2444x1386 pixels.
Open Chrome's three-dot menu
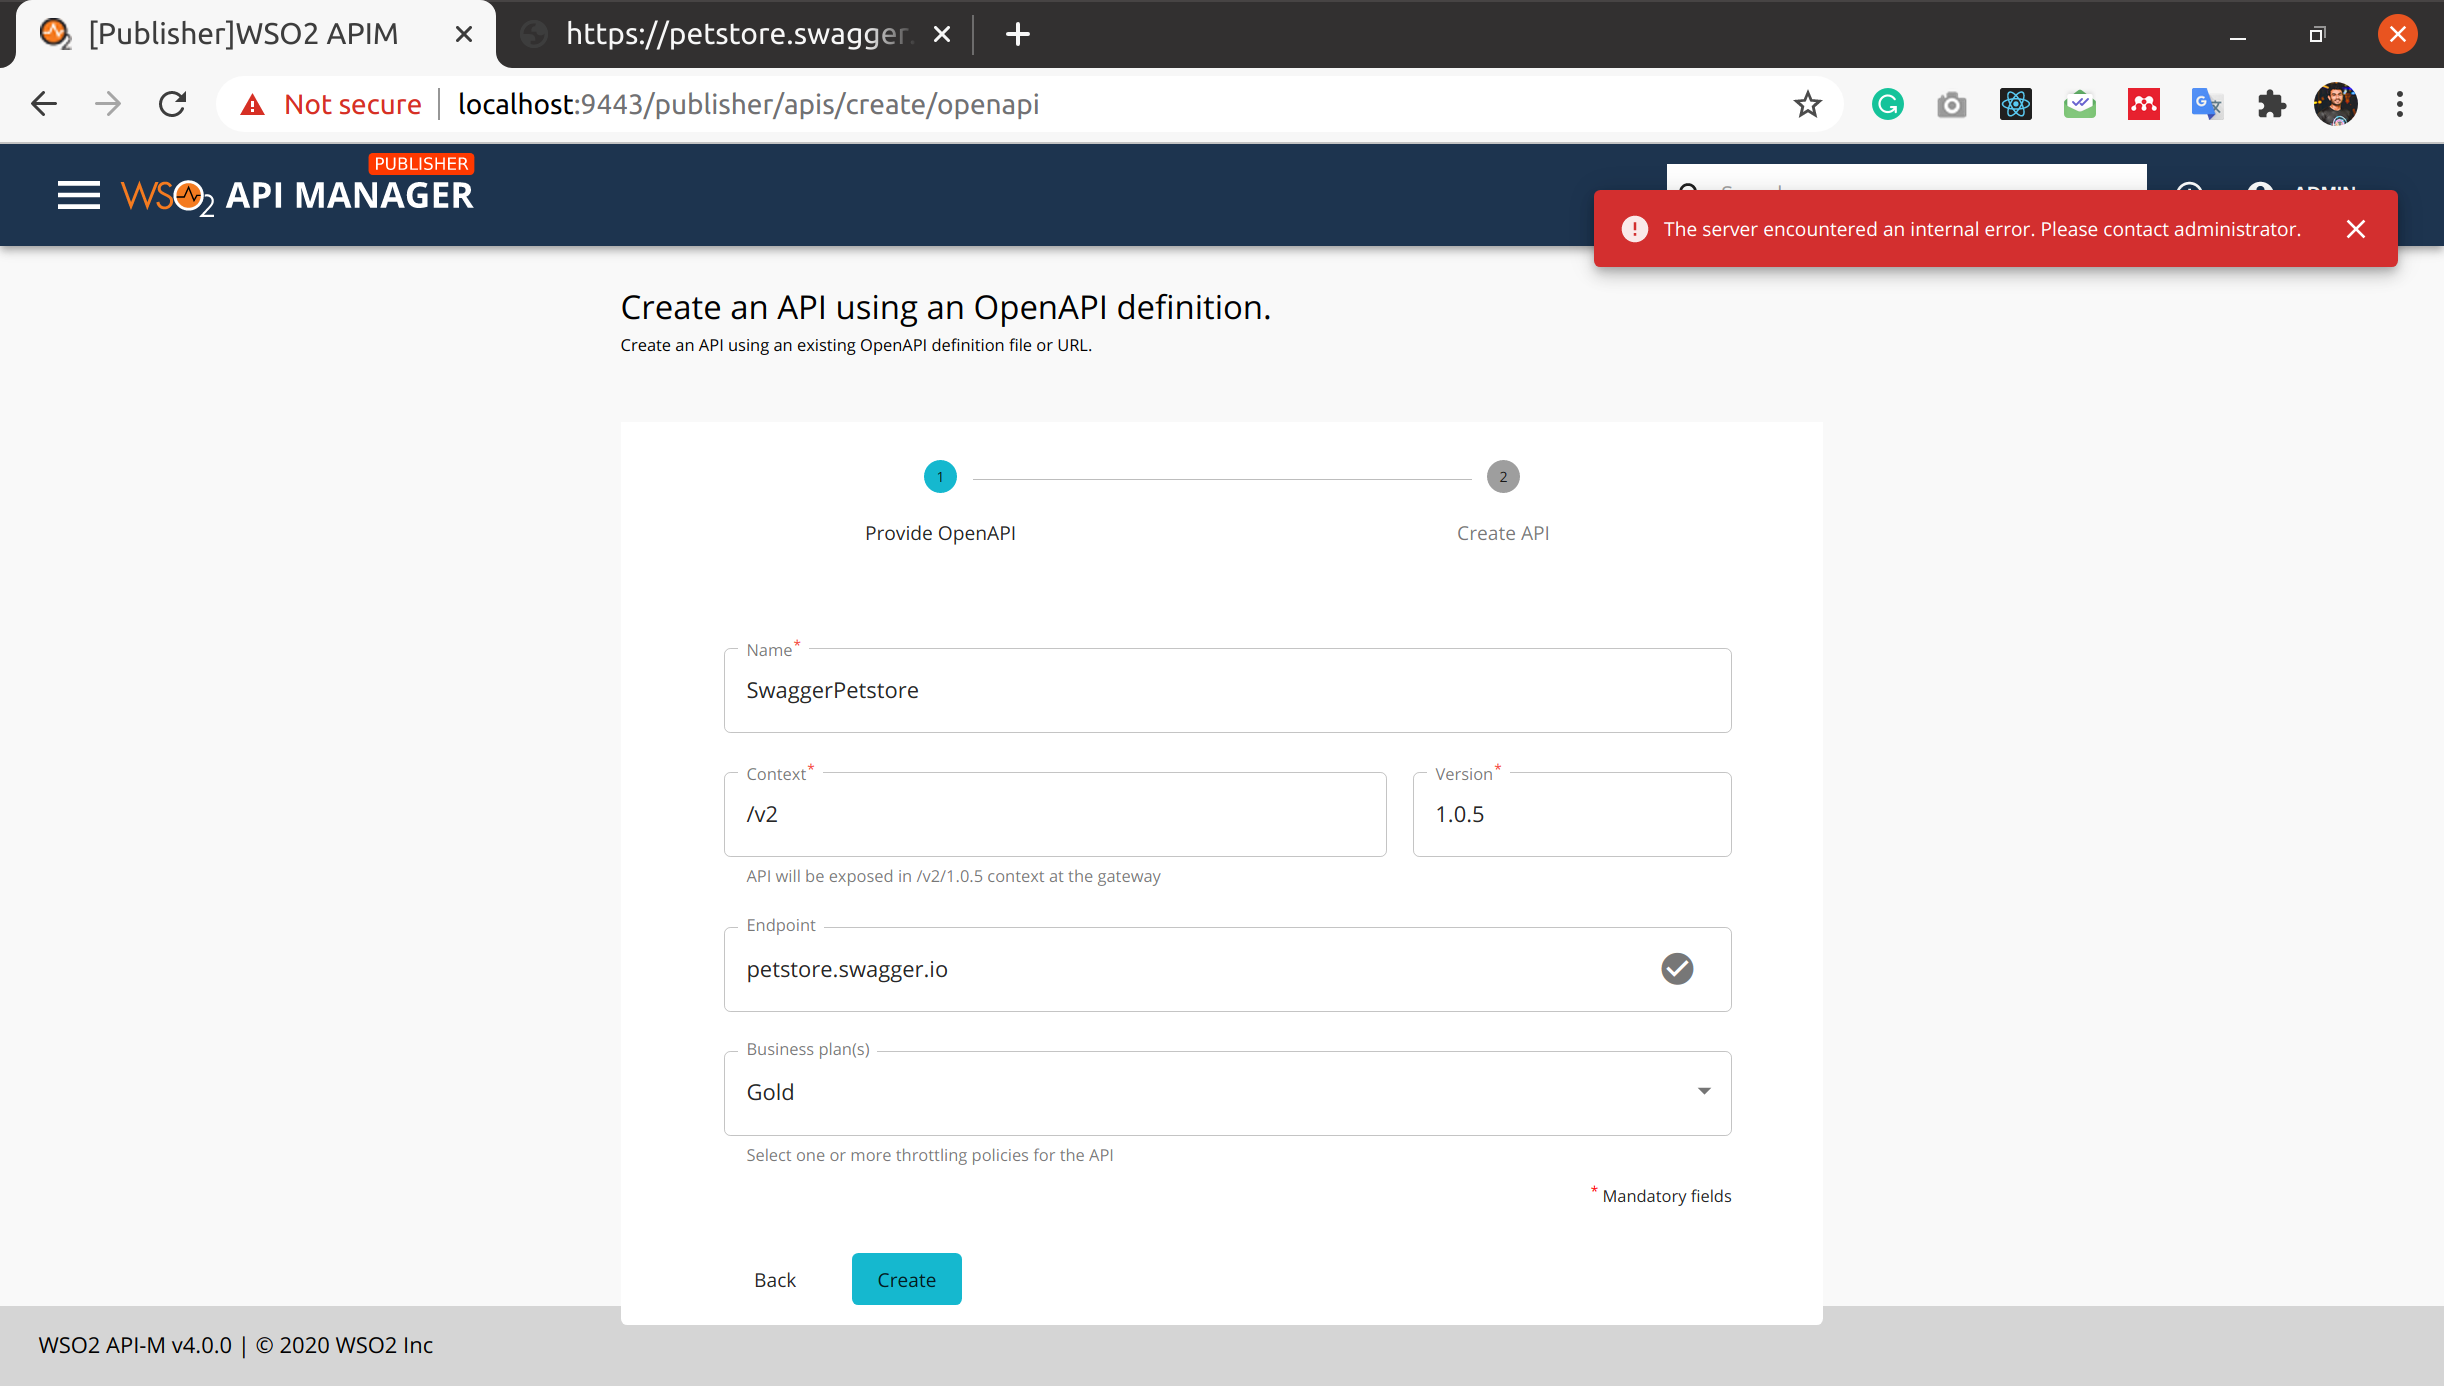point(2399,104)
